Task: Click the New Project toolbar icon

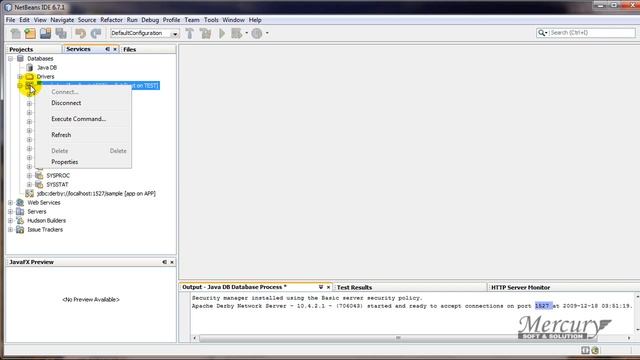Action: (30, 33)
